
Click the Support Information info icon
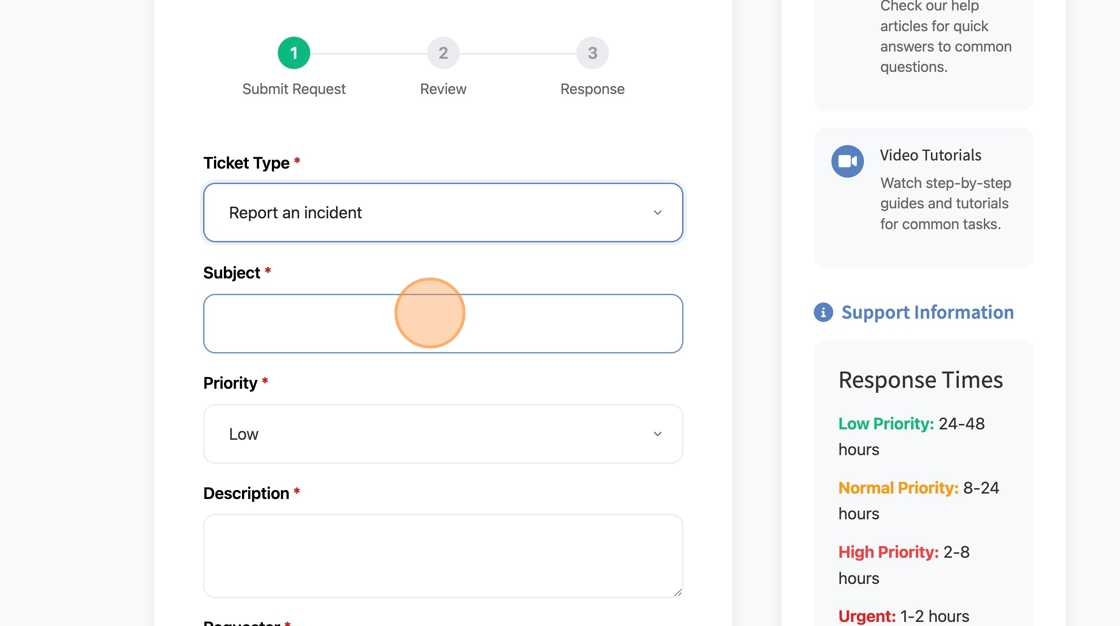point(823,313)
